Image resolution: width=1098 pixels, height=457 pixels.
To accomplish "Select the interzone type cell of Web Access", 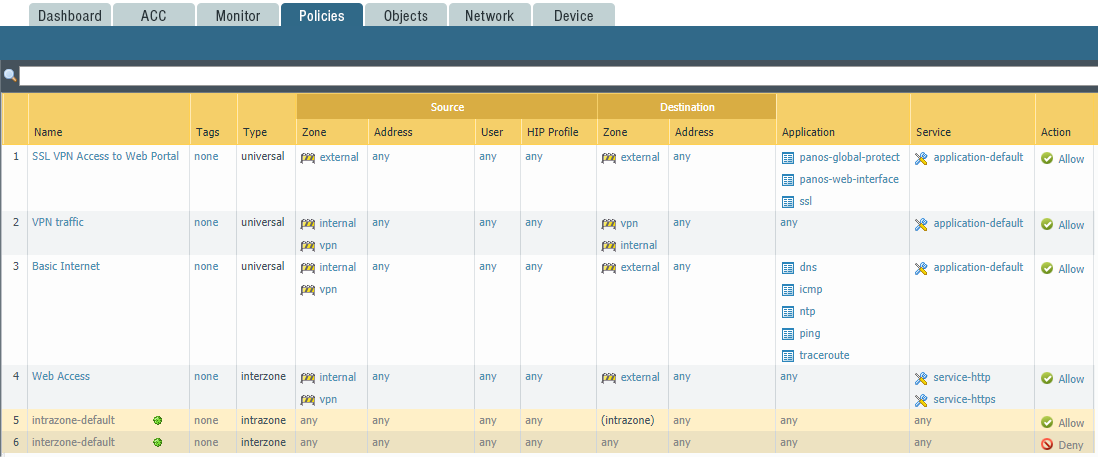I will coord(263,376).
